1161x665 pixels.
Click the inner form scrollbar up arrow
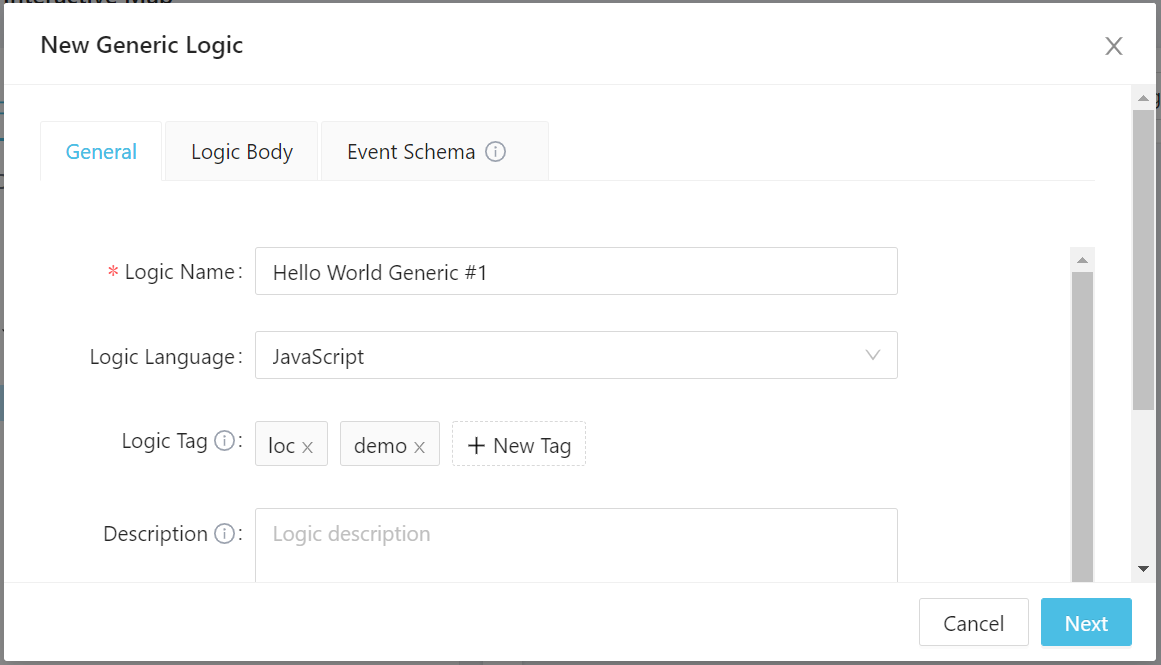point(1082,260)
